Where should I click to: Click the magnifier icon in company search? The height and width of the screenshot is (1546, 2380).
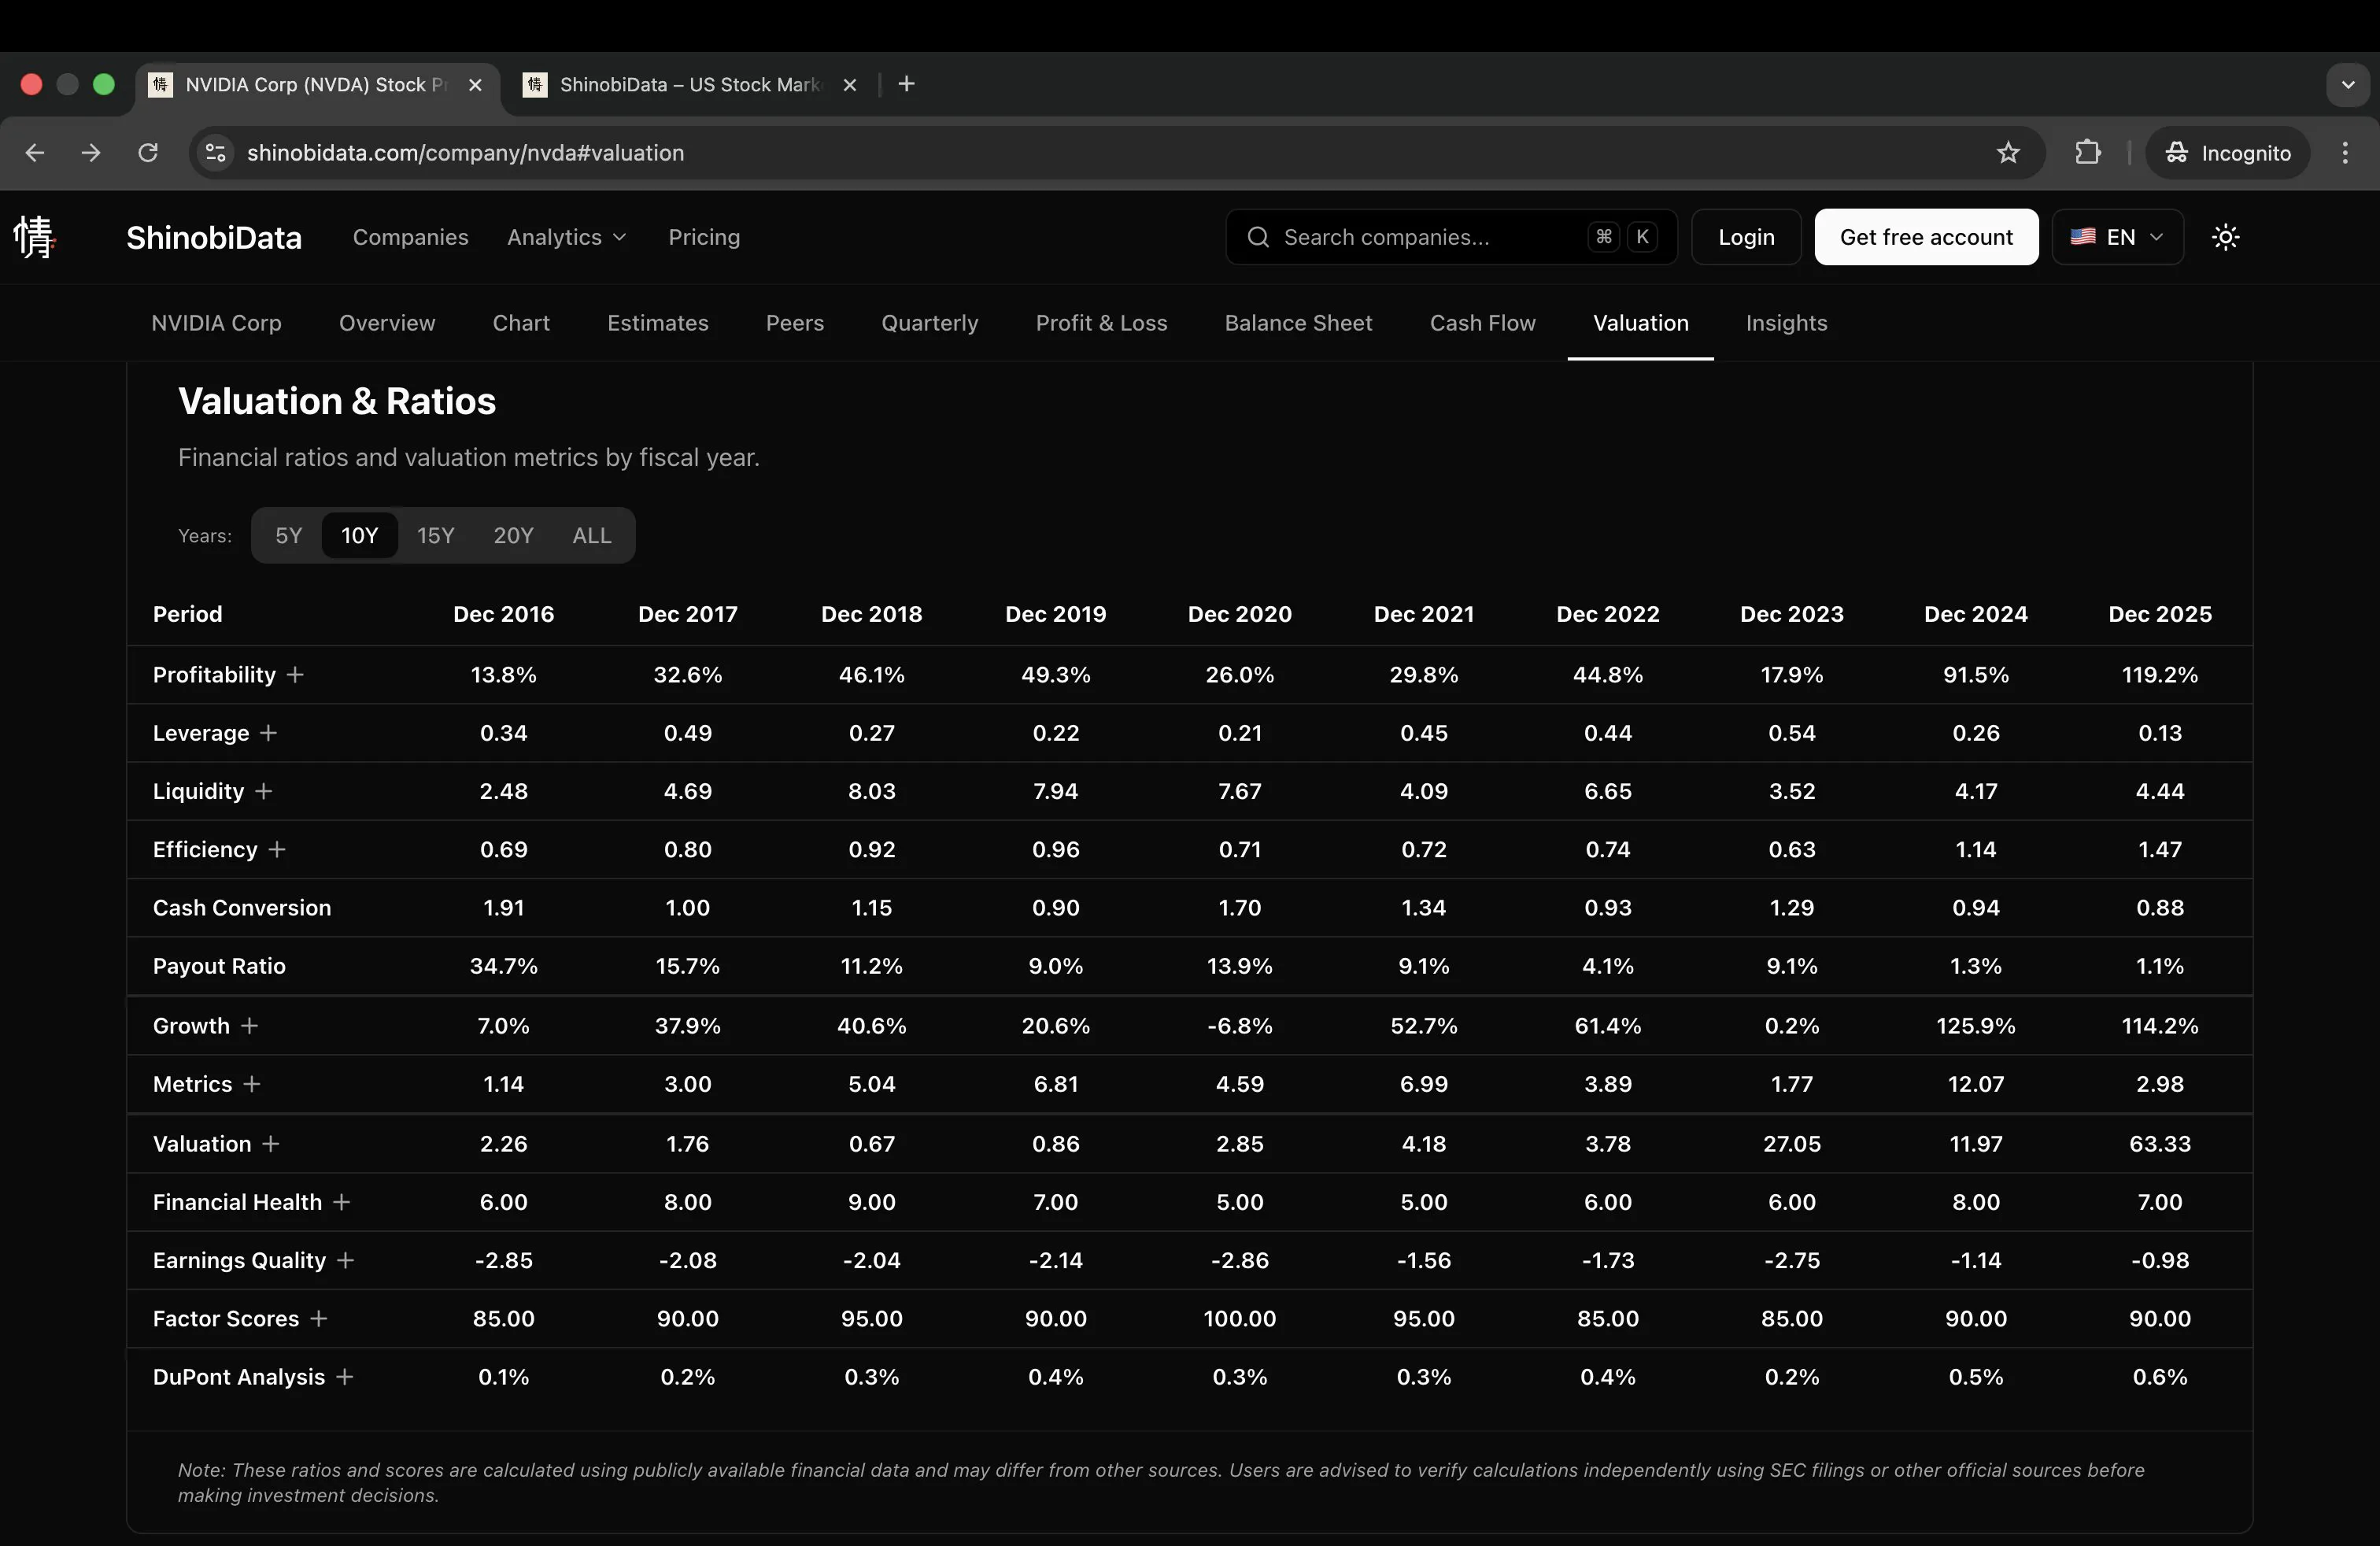[1258, 237]
